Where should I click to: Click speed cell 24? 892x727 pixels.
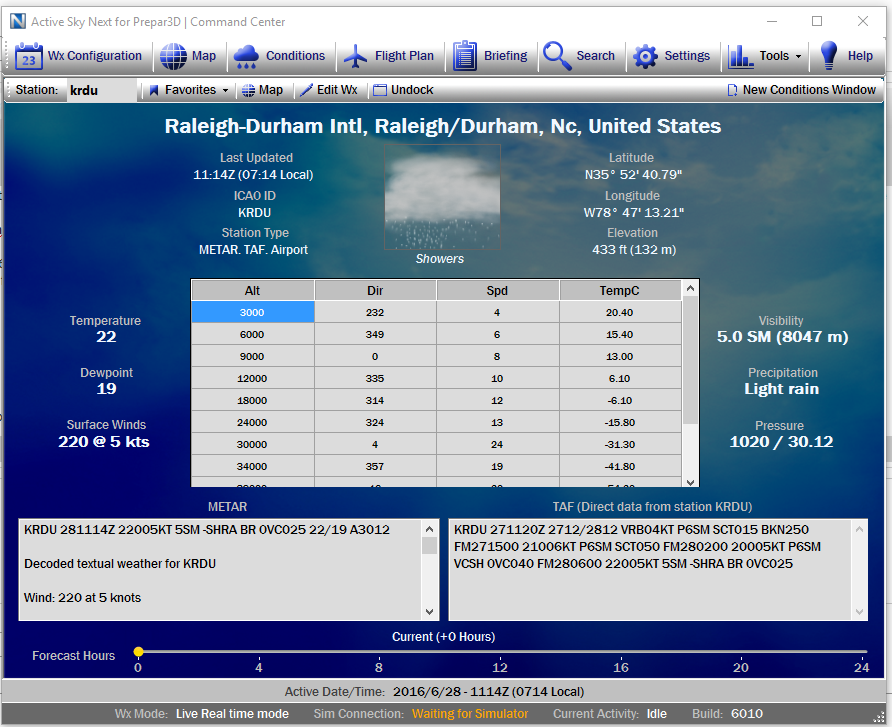pyautogui.click(x=497, y=444)
